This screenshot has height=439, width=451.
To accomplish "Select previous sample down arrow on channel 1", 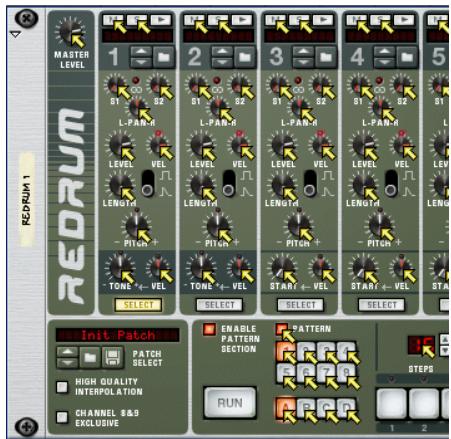I will click(142, 62).
